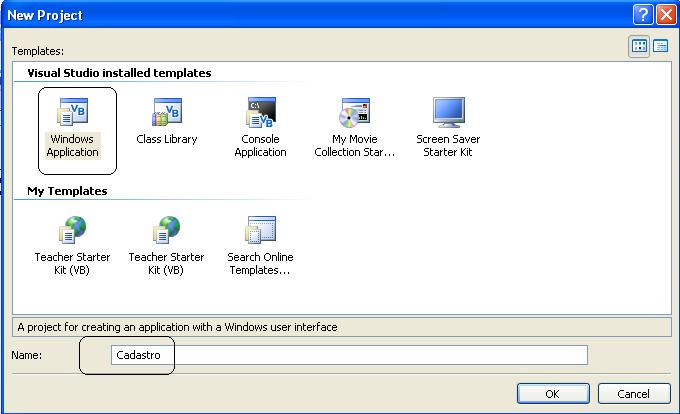The height and width of the screenshot is (414, 680).
Task: Click the 'Visual Studio installed templates' heading
Action: (x=119, y=73)
